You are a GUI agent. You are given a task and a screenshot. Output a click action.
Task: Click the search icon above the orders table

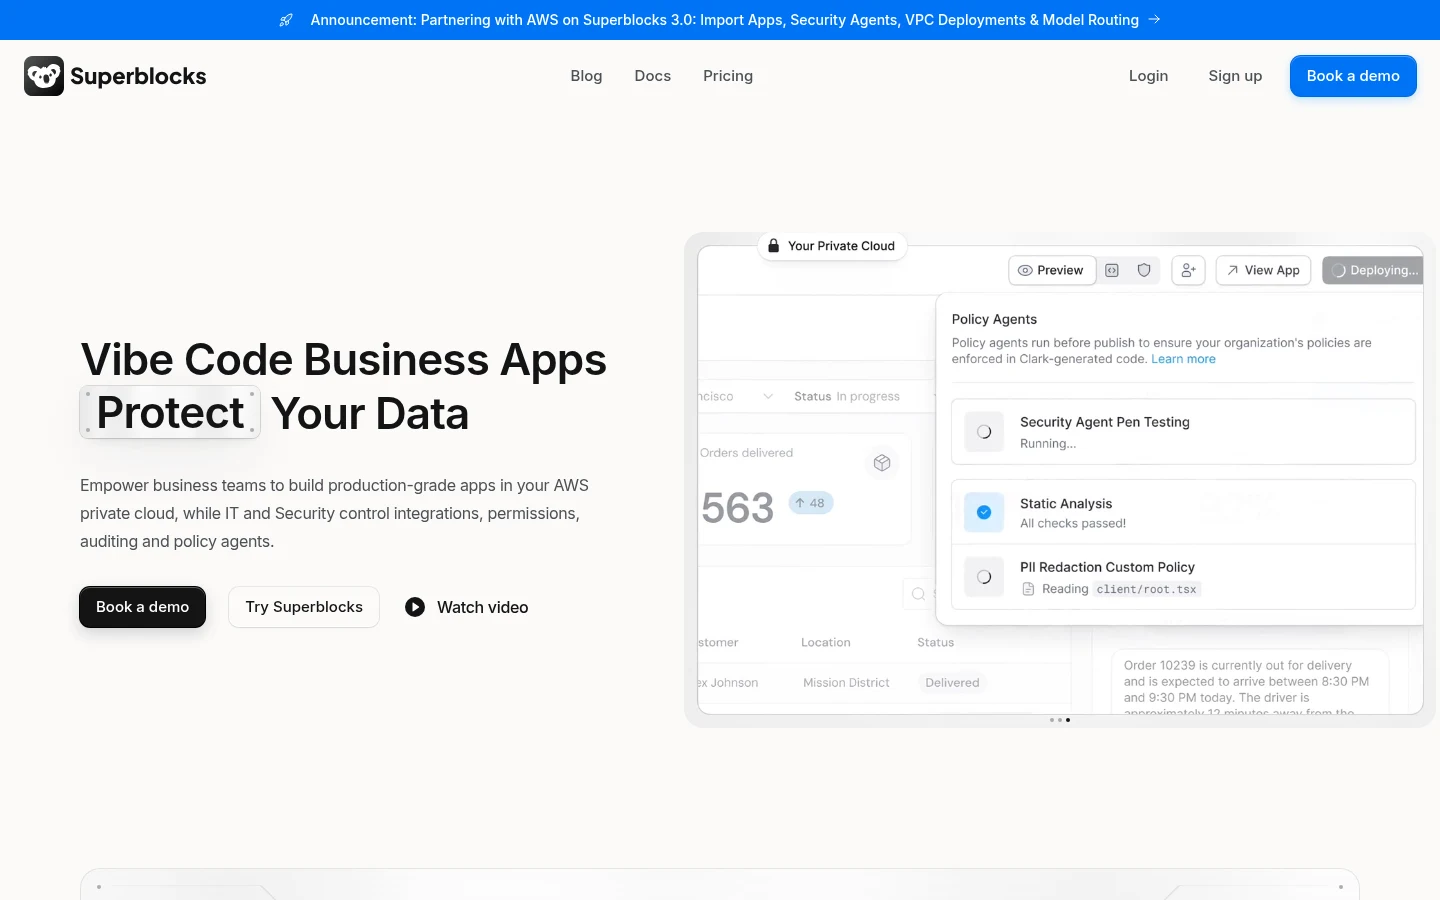tap(918, 594)
